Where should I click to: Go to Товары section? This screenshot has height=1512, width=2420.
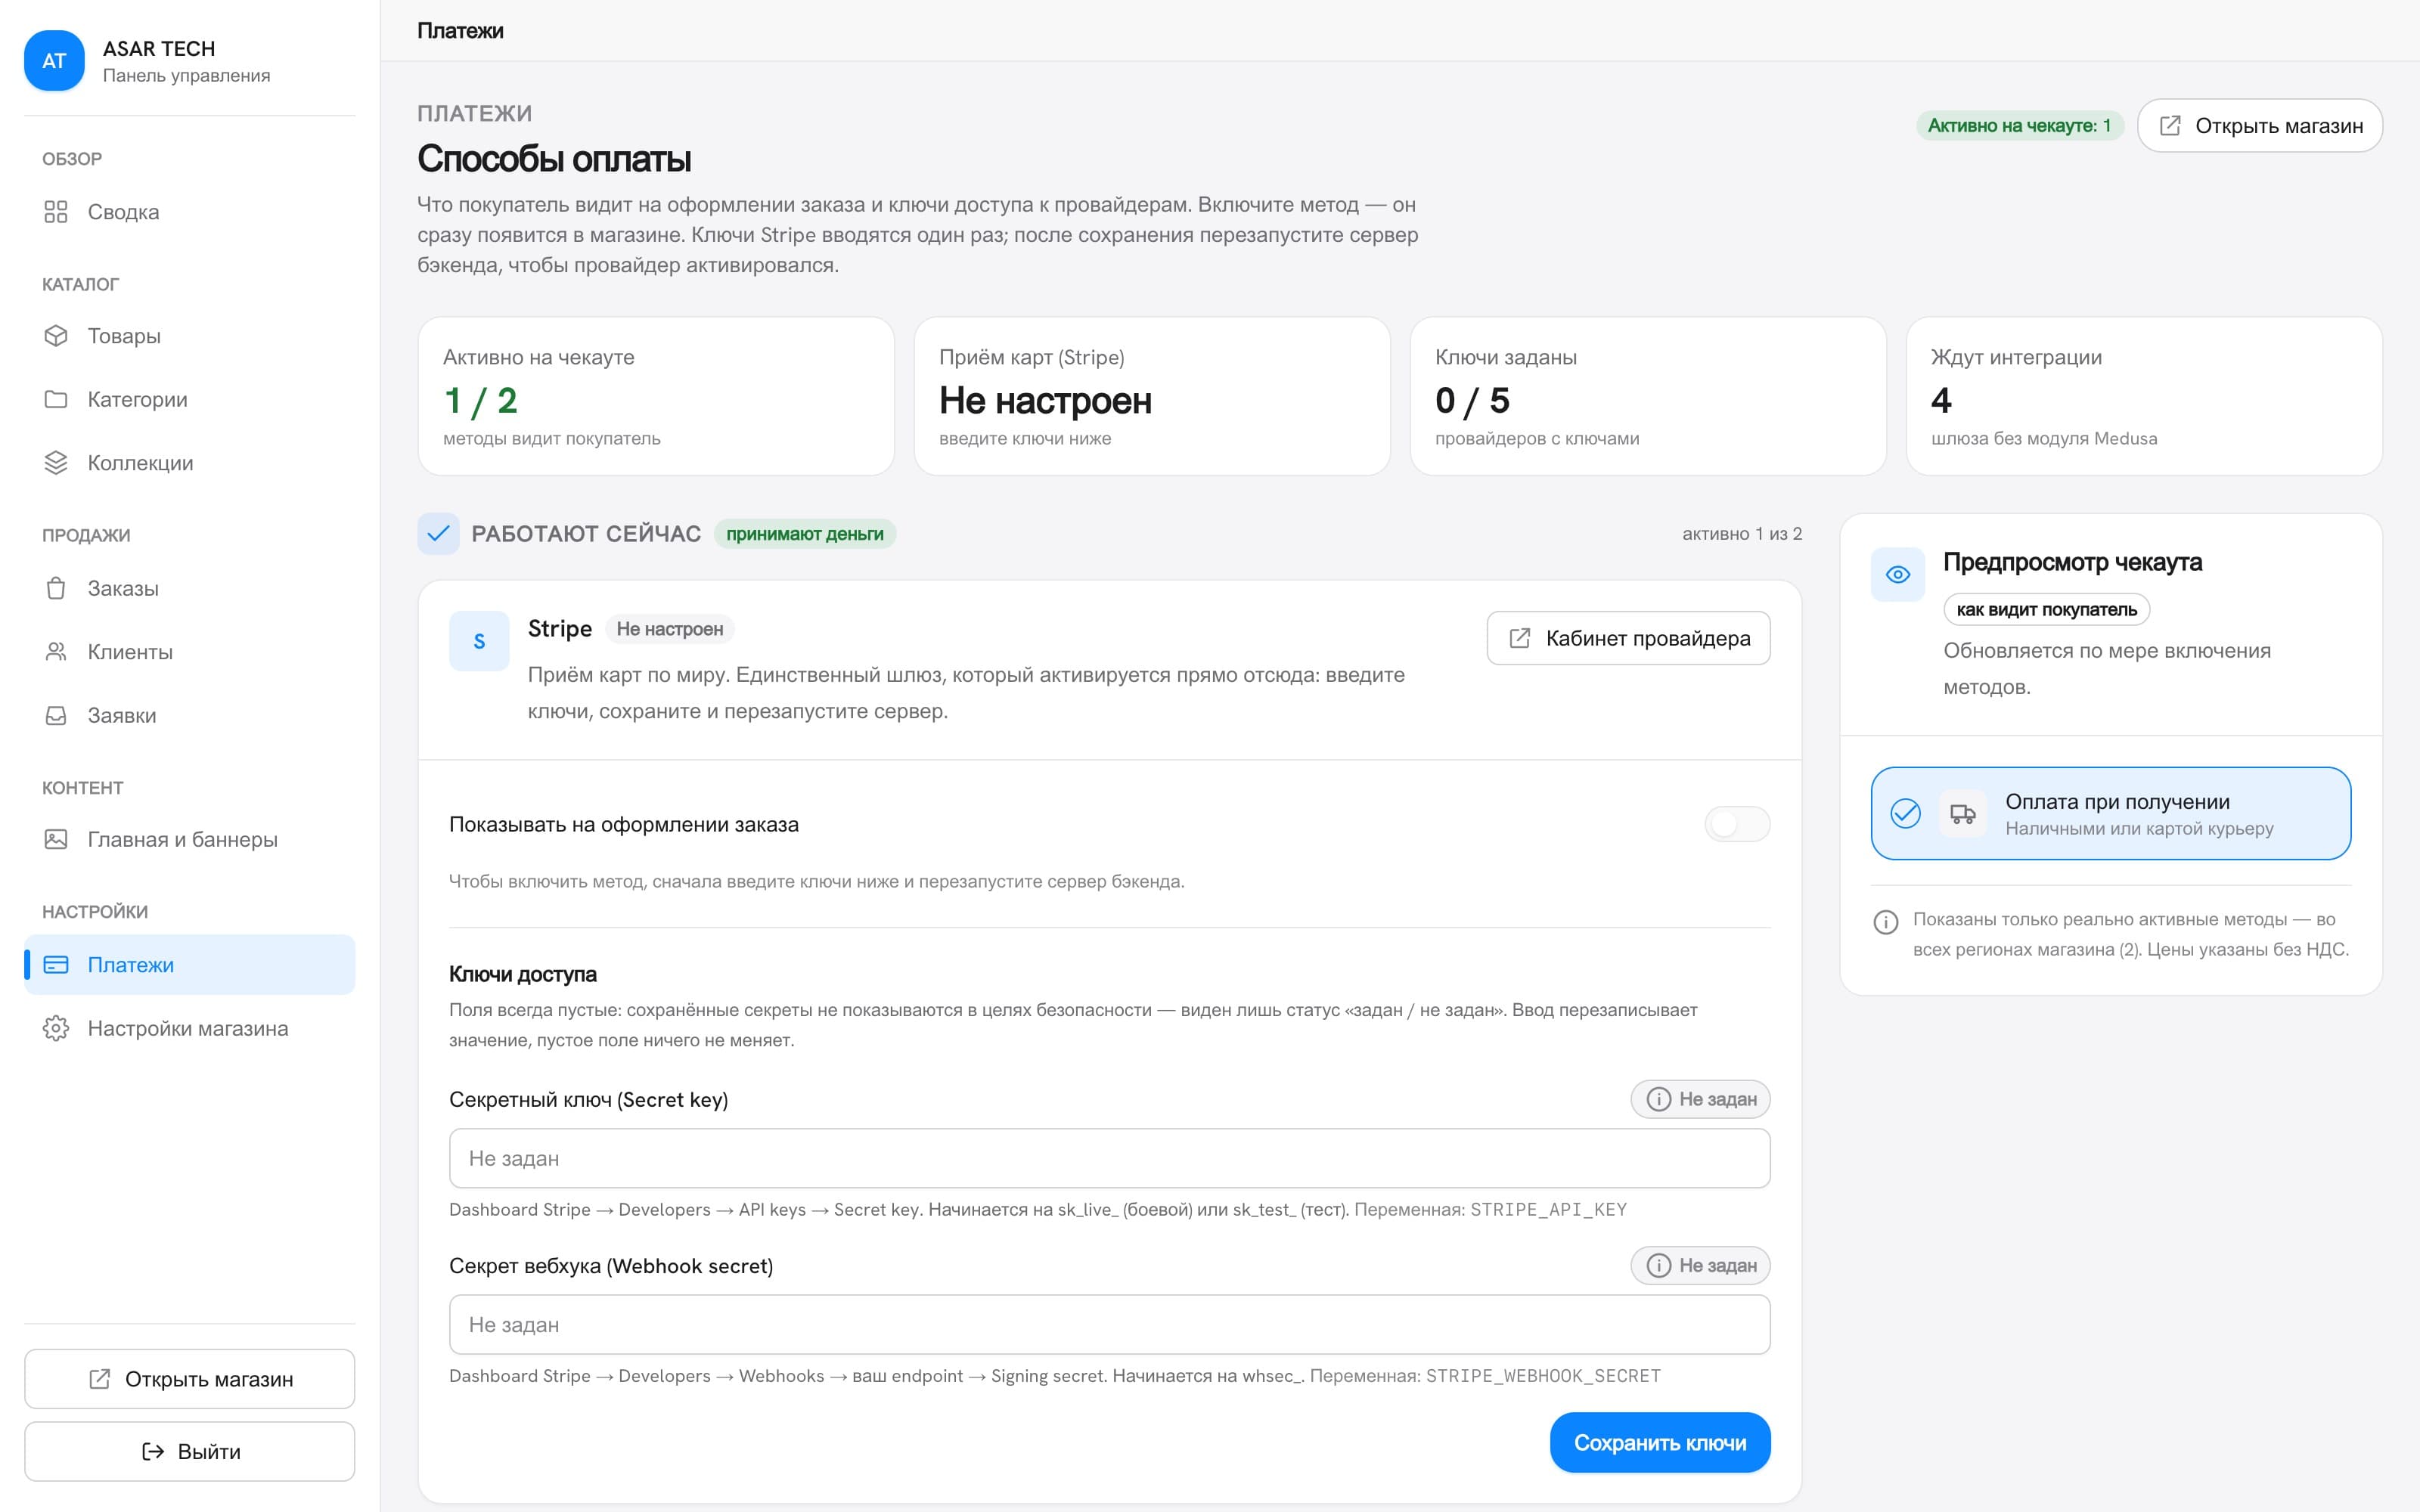[189, 336]
